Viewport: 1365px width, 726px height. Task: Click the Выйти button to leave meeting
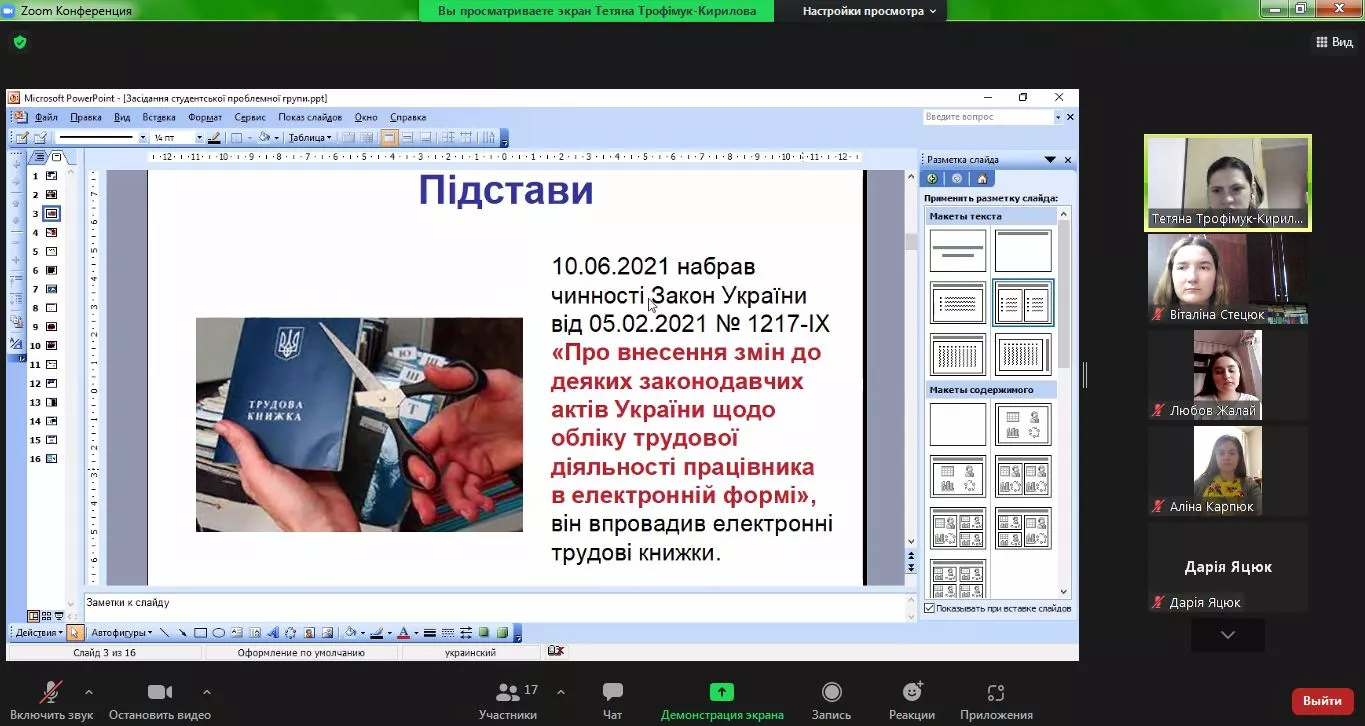1322,701
